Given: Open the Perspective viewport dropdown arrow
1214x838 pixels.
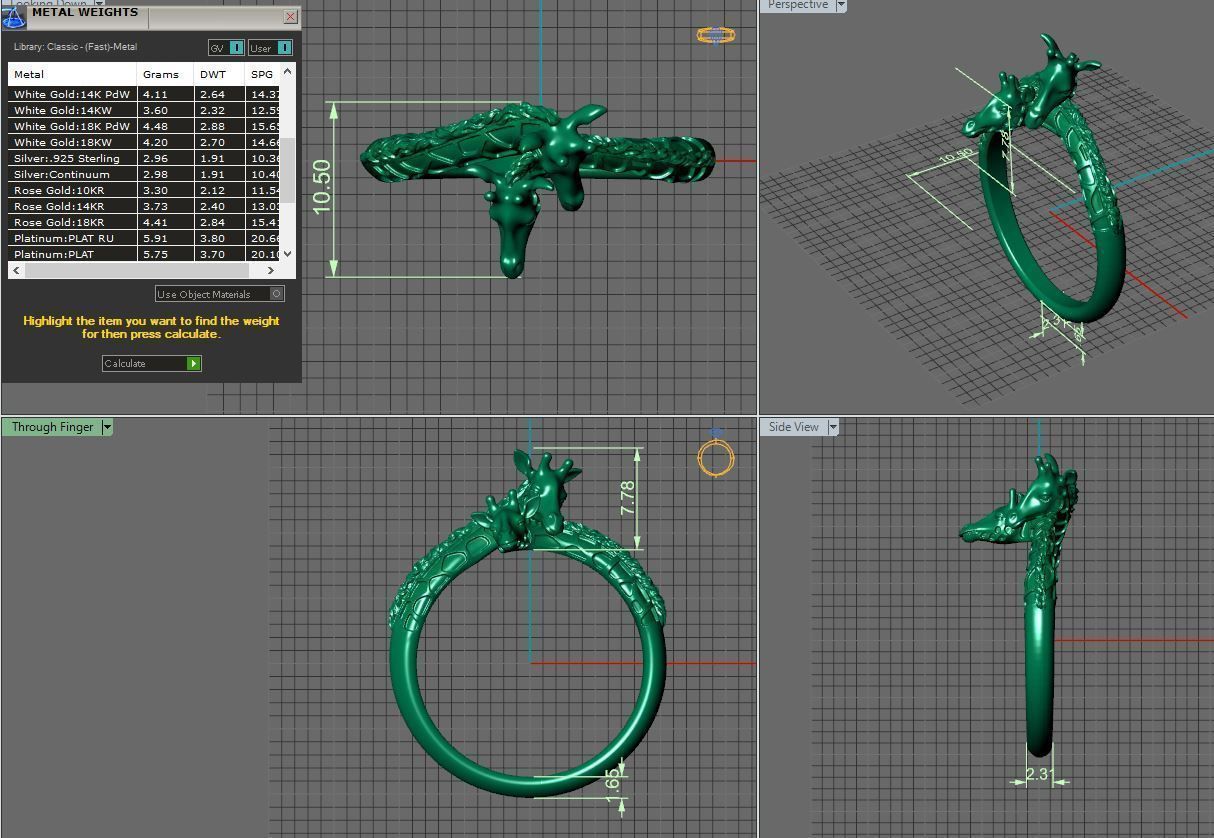Looking at the screenshot, I should (x=840, y=5).
